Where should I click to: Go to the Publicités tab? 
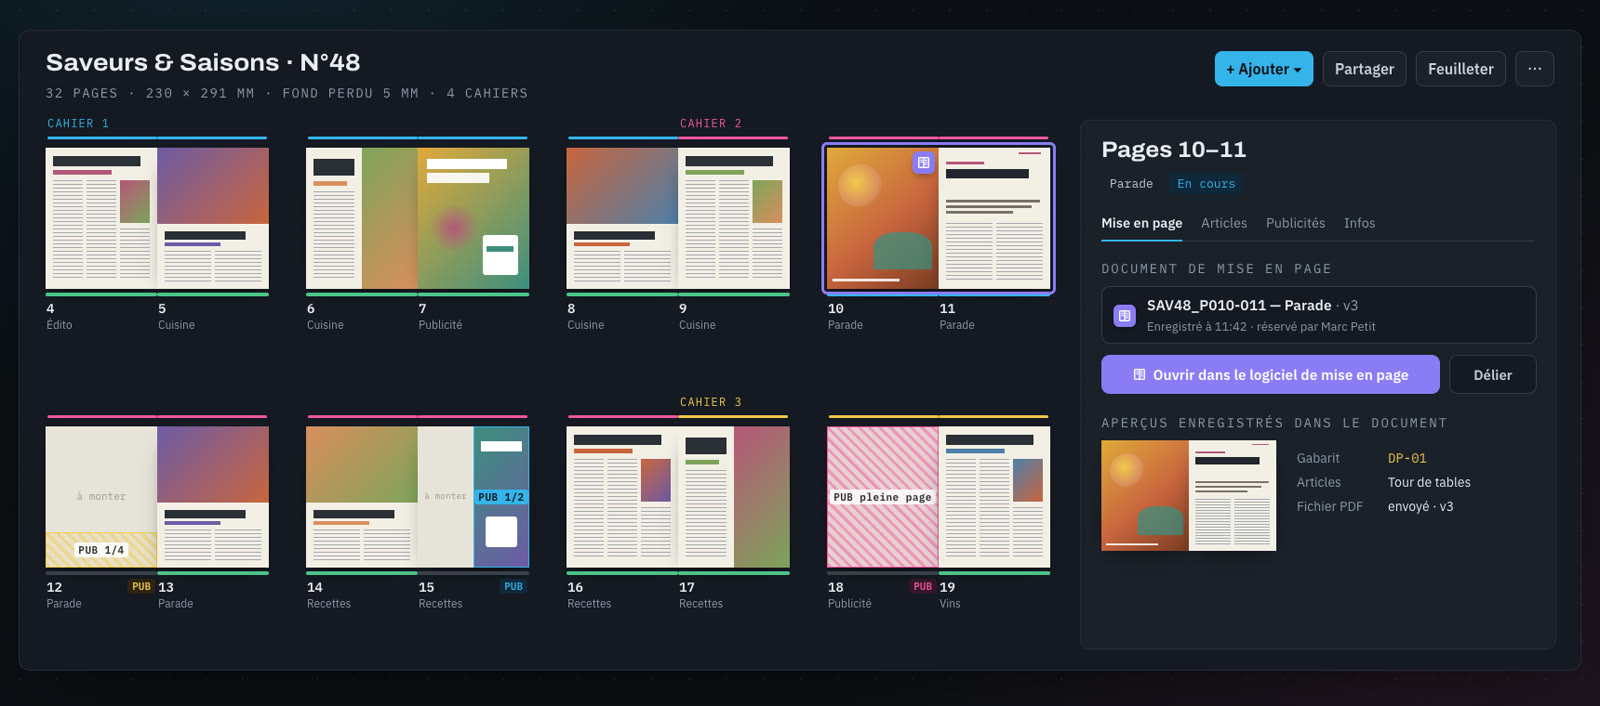(1295, 223)
